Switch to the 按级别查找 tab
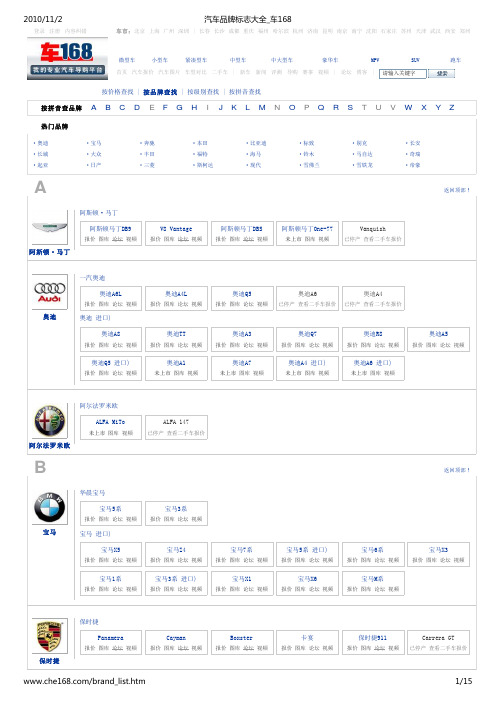The image size is (496, 702). click(x=203, y=92)
